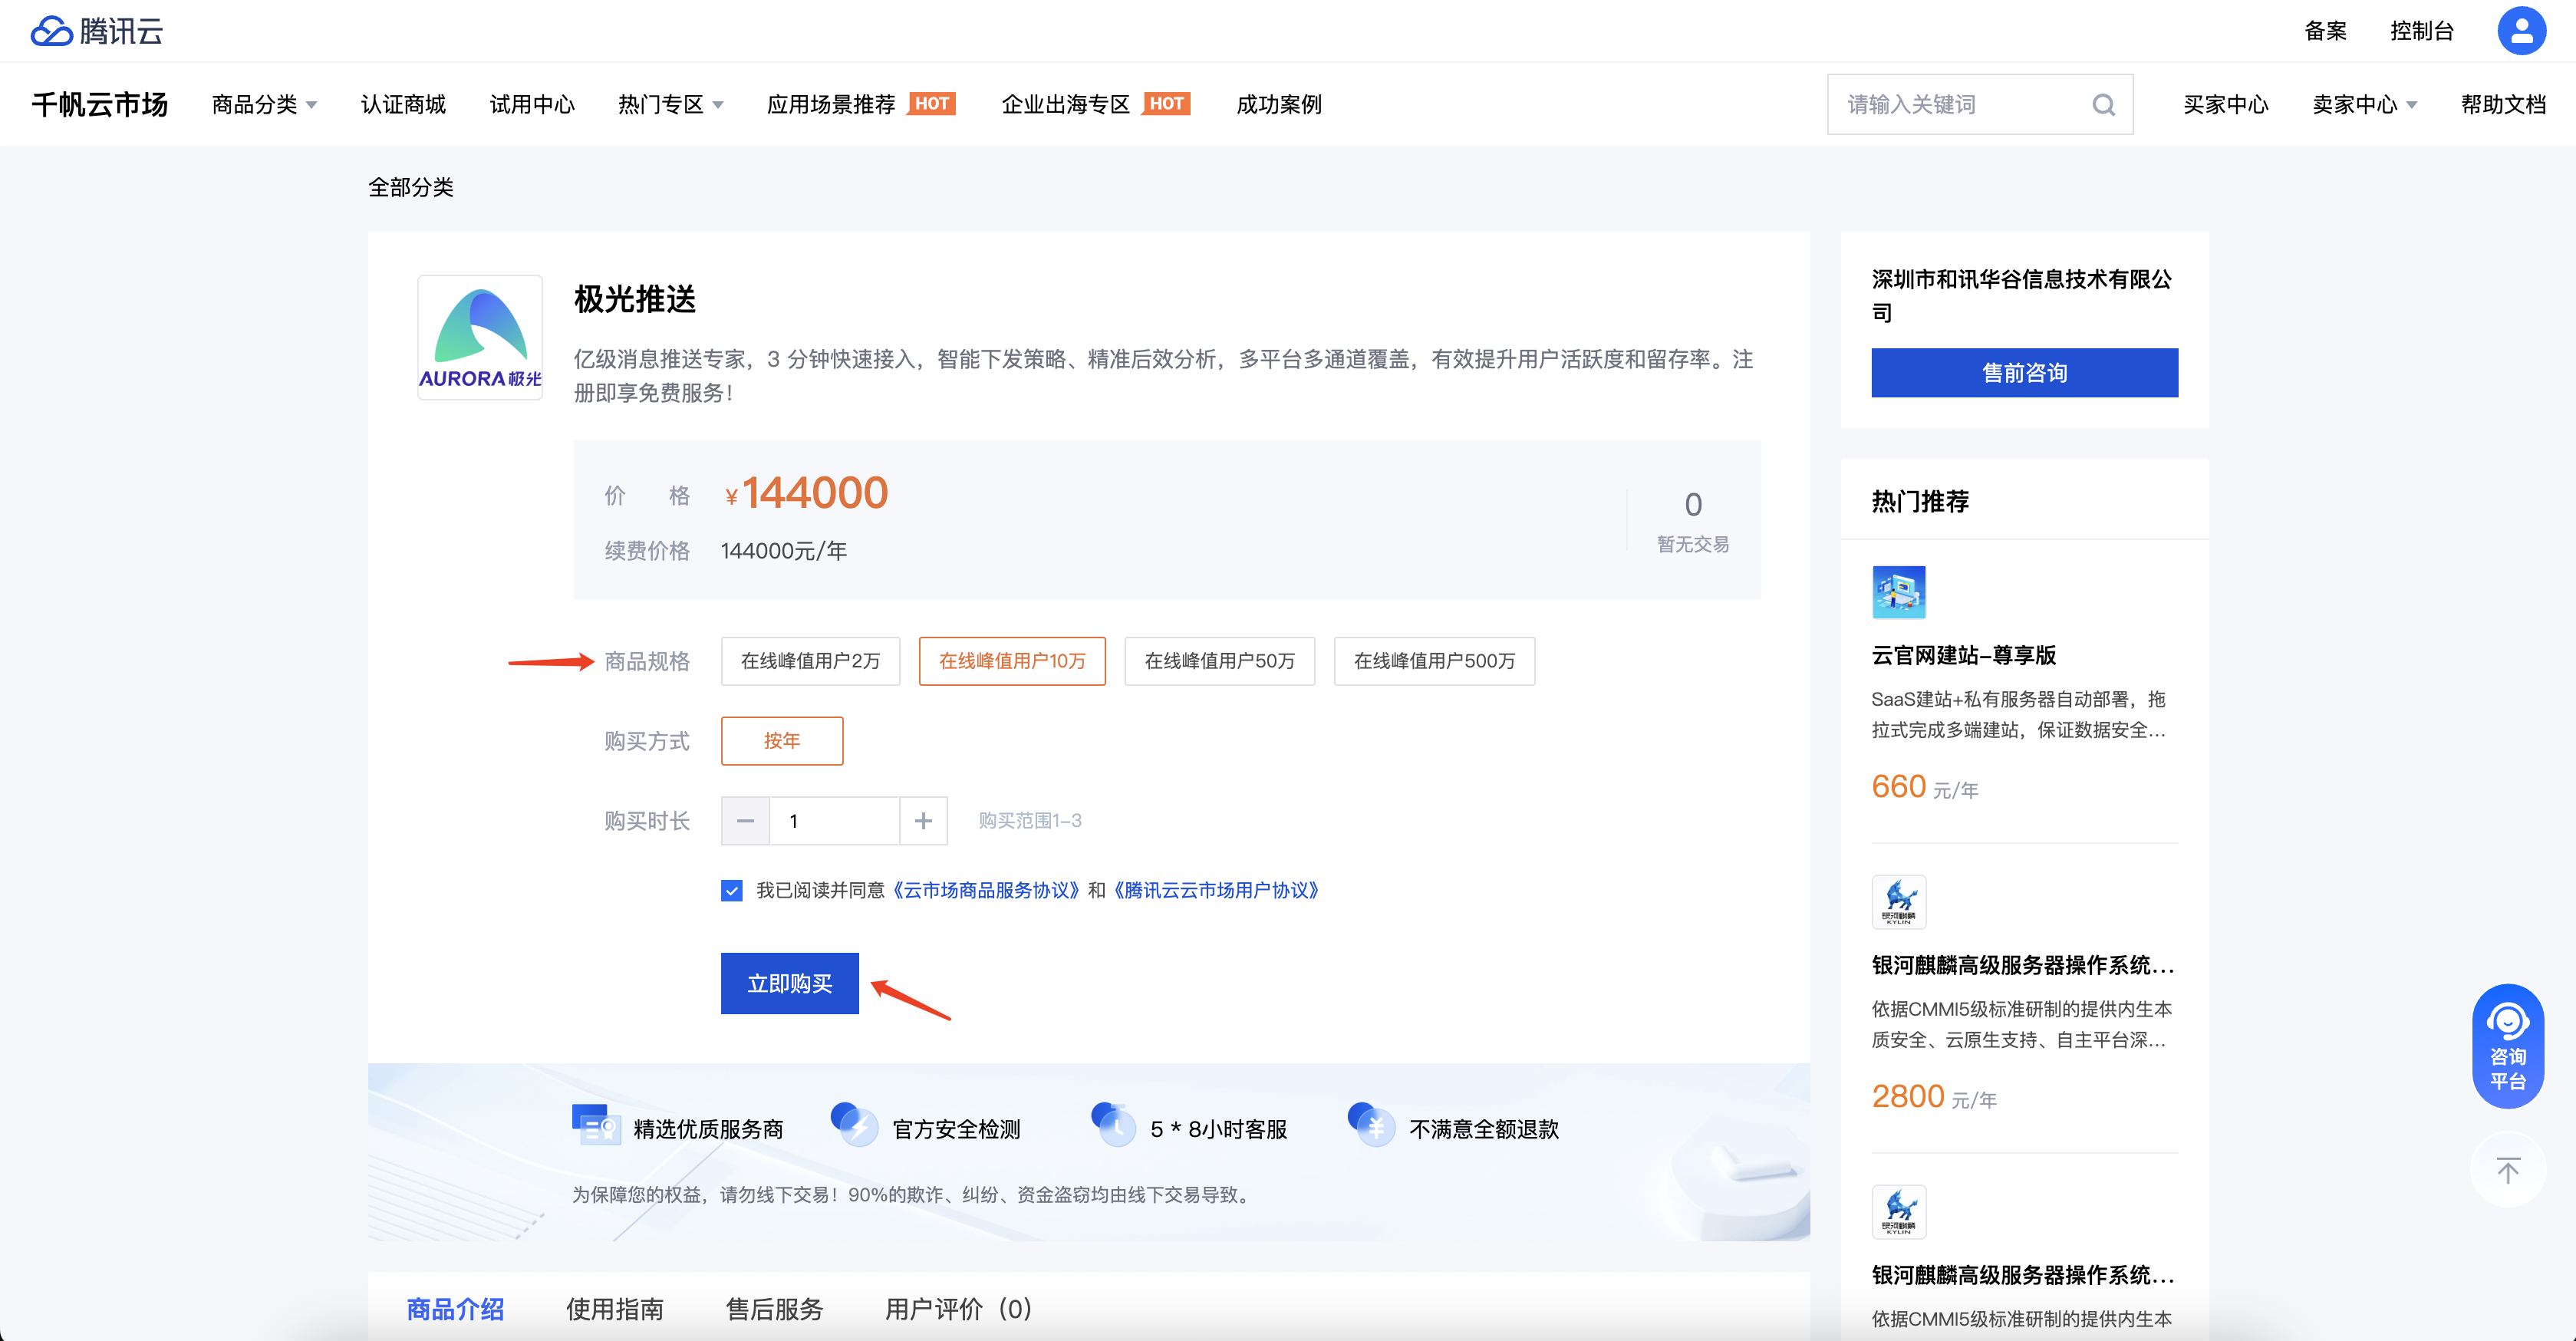This screenshot has height=1341, width=2576.
Task: Select spec 在线峰值用户500万
Action: pos(1434,661)
